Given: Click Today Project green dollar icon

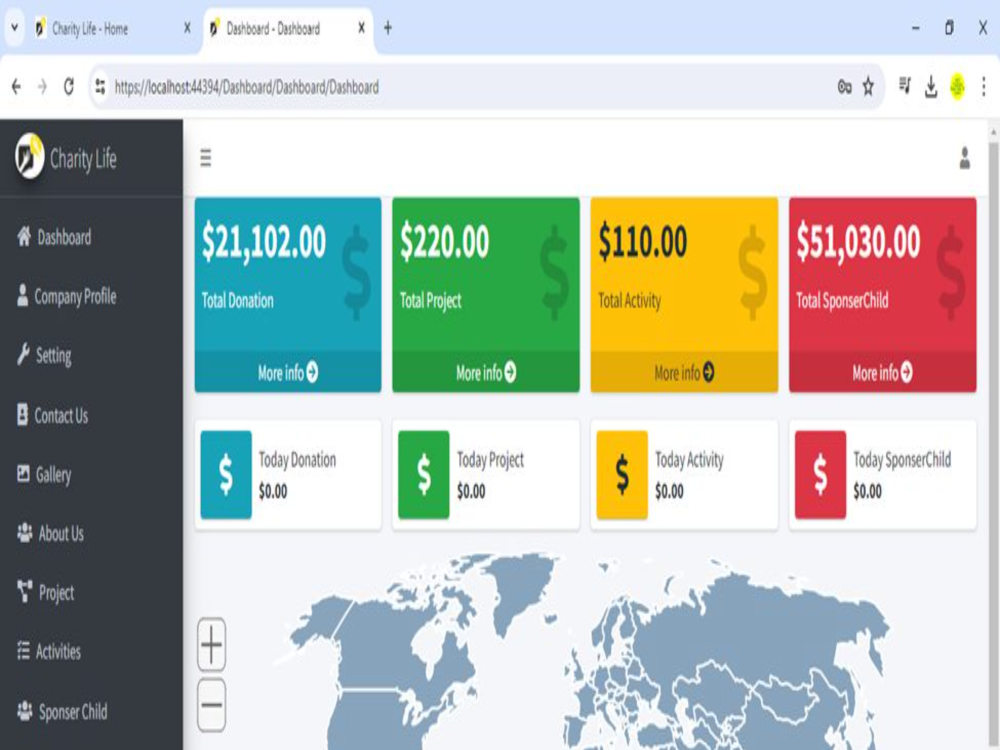Looking at the screenshot, I should 423,474.
